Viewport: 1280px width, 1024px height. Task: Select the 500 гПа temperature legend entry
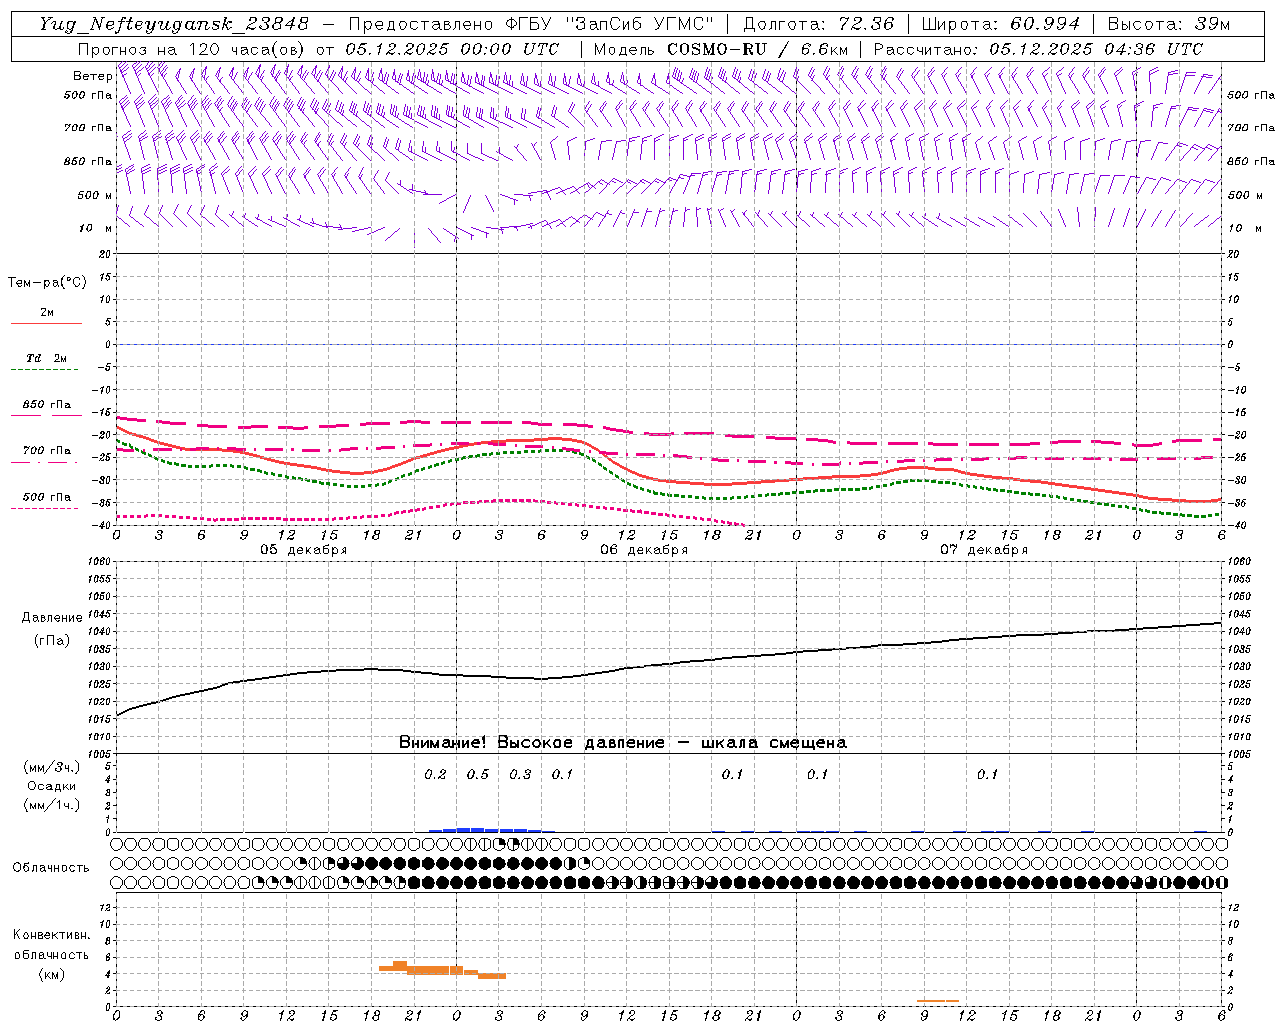tap(46, 496)
